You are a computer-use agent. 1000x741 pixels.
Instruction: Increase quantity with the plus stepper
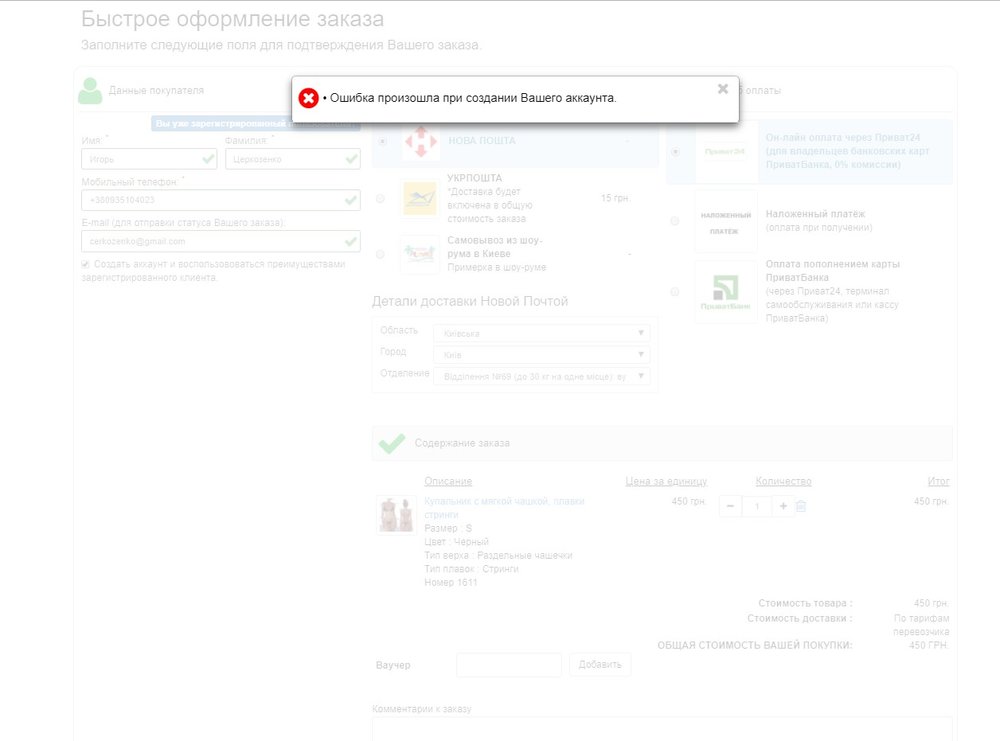[782, 506]
